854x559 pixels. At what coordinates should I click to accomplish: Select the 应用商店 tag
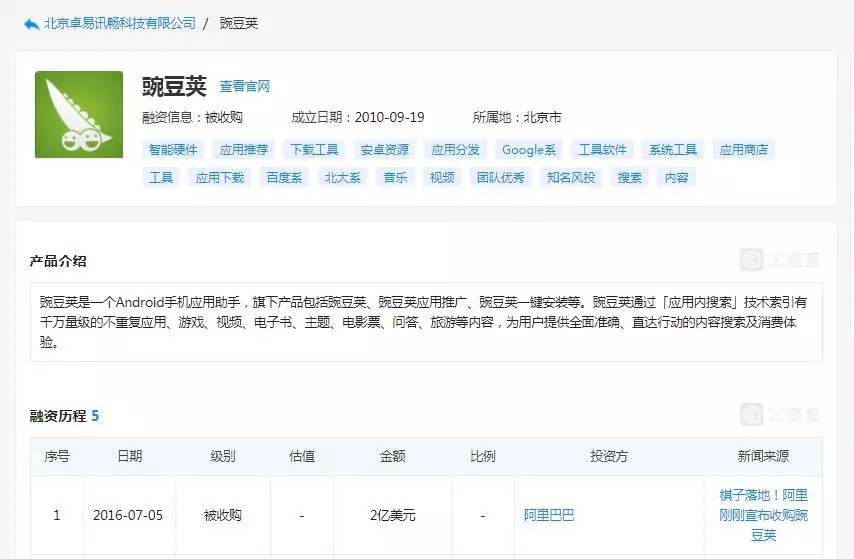click(x=743, y=149)
